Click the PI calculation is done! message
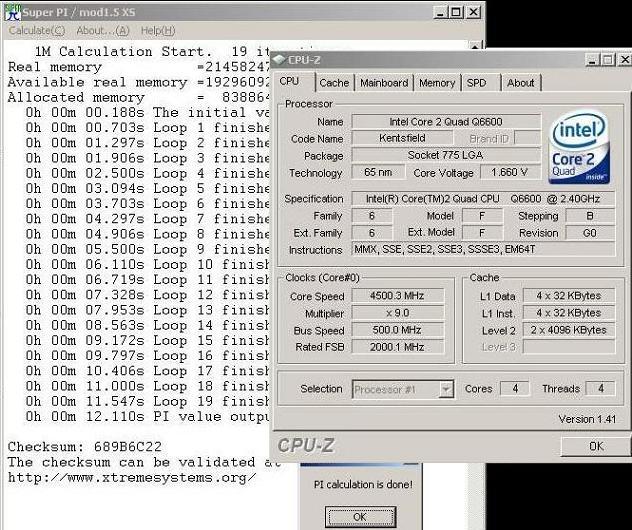Screen dimensions: 632x530 click(x=363, y=484)
